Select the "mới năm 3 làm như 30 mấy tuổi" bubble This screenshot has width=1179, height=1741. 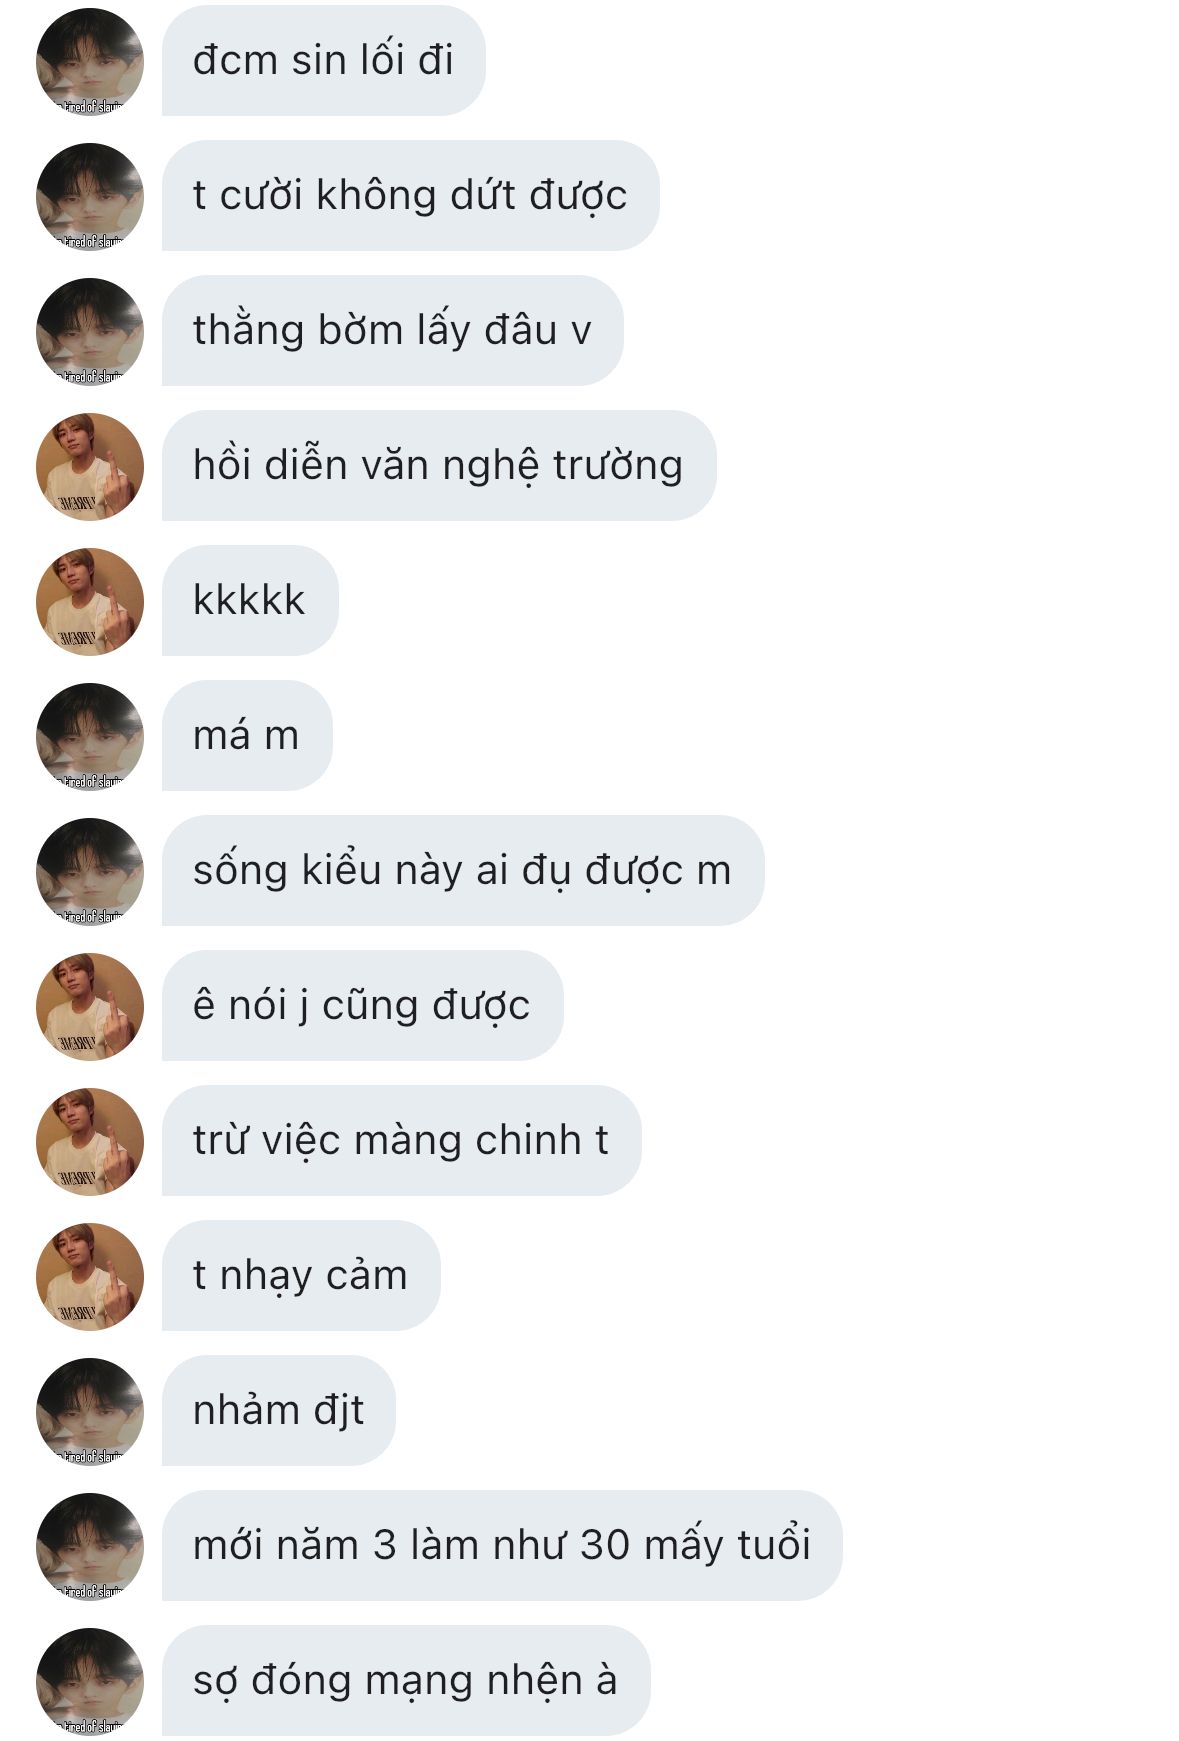pos(502,1546)
